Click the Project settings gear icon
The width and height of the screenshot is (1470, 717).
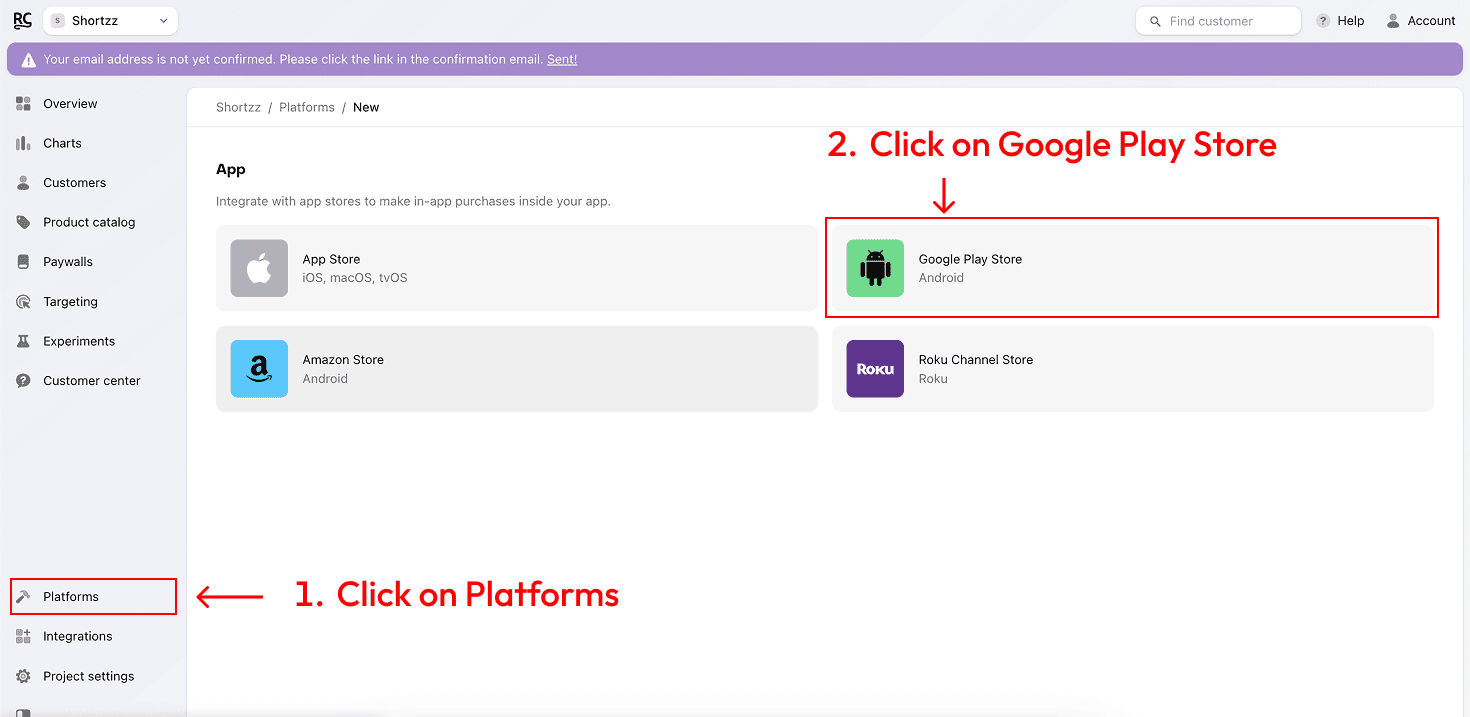click(x=23, y=677)
